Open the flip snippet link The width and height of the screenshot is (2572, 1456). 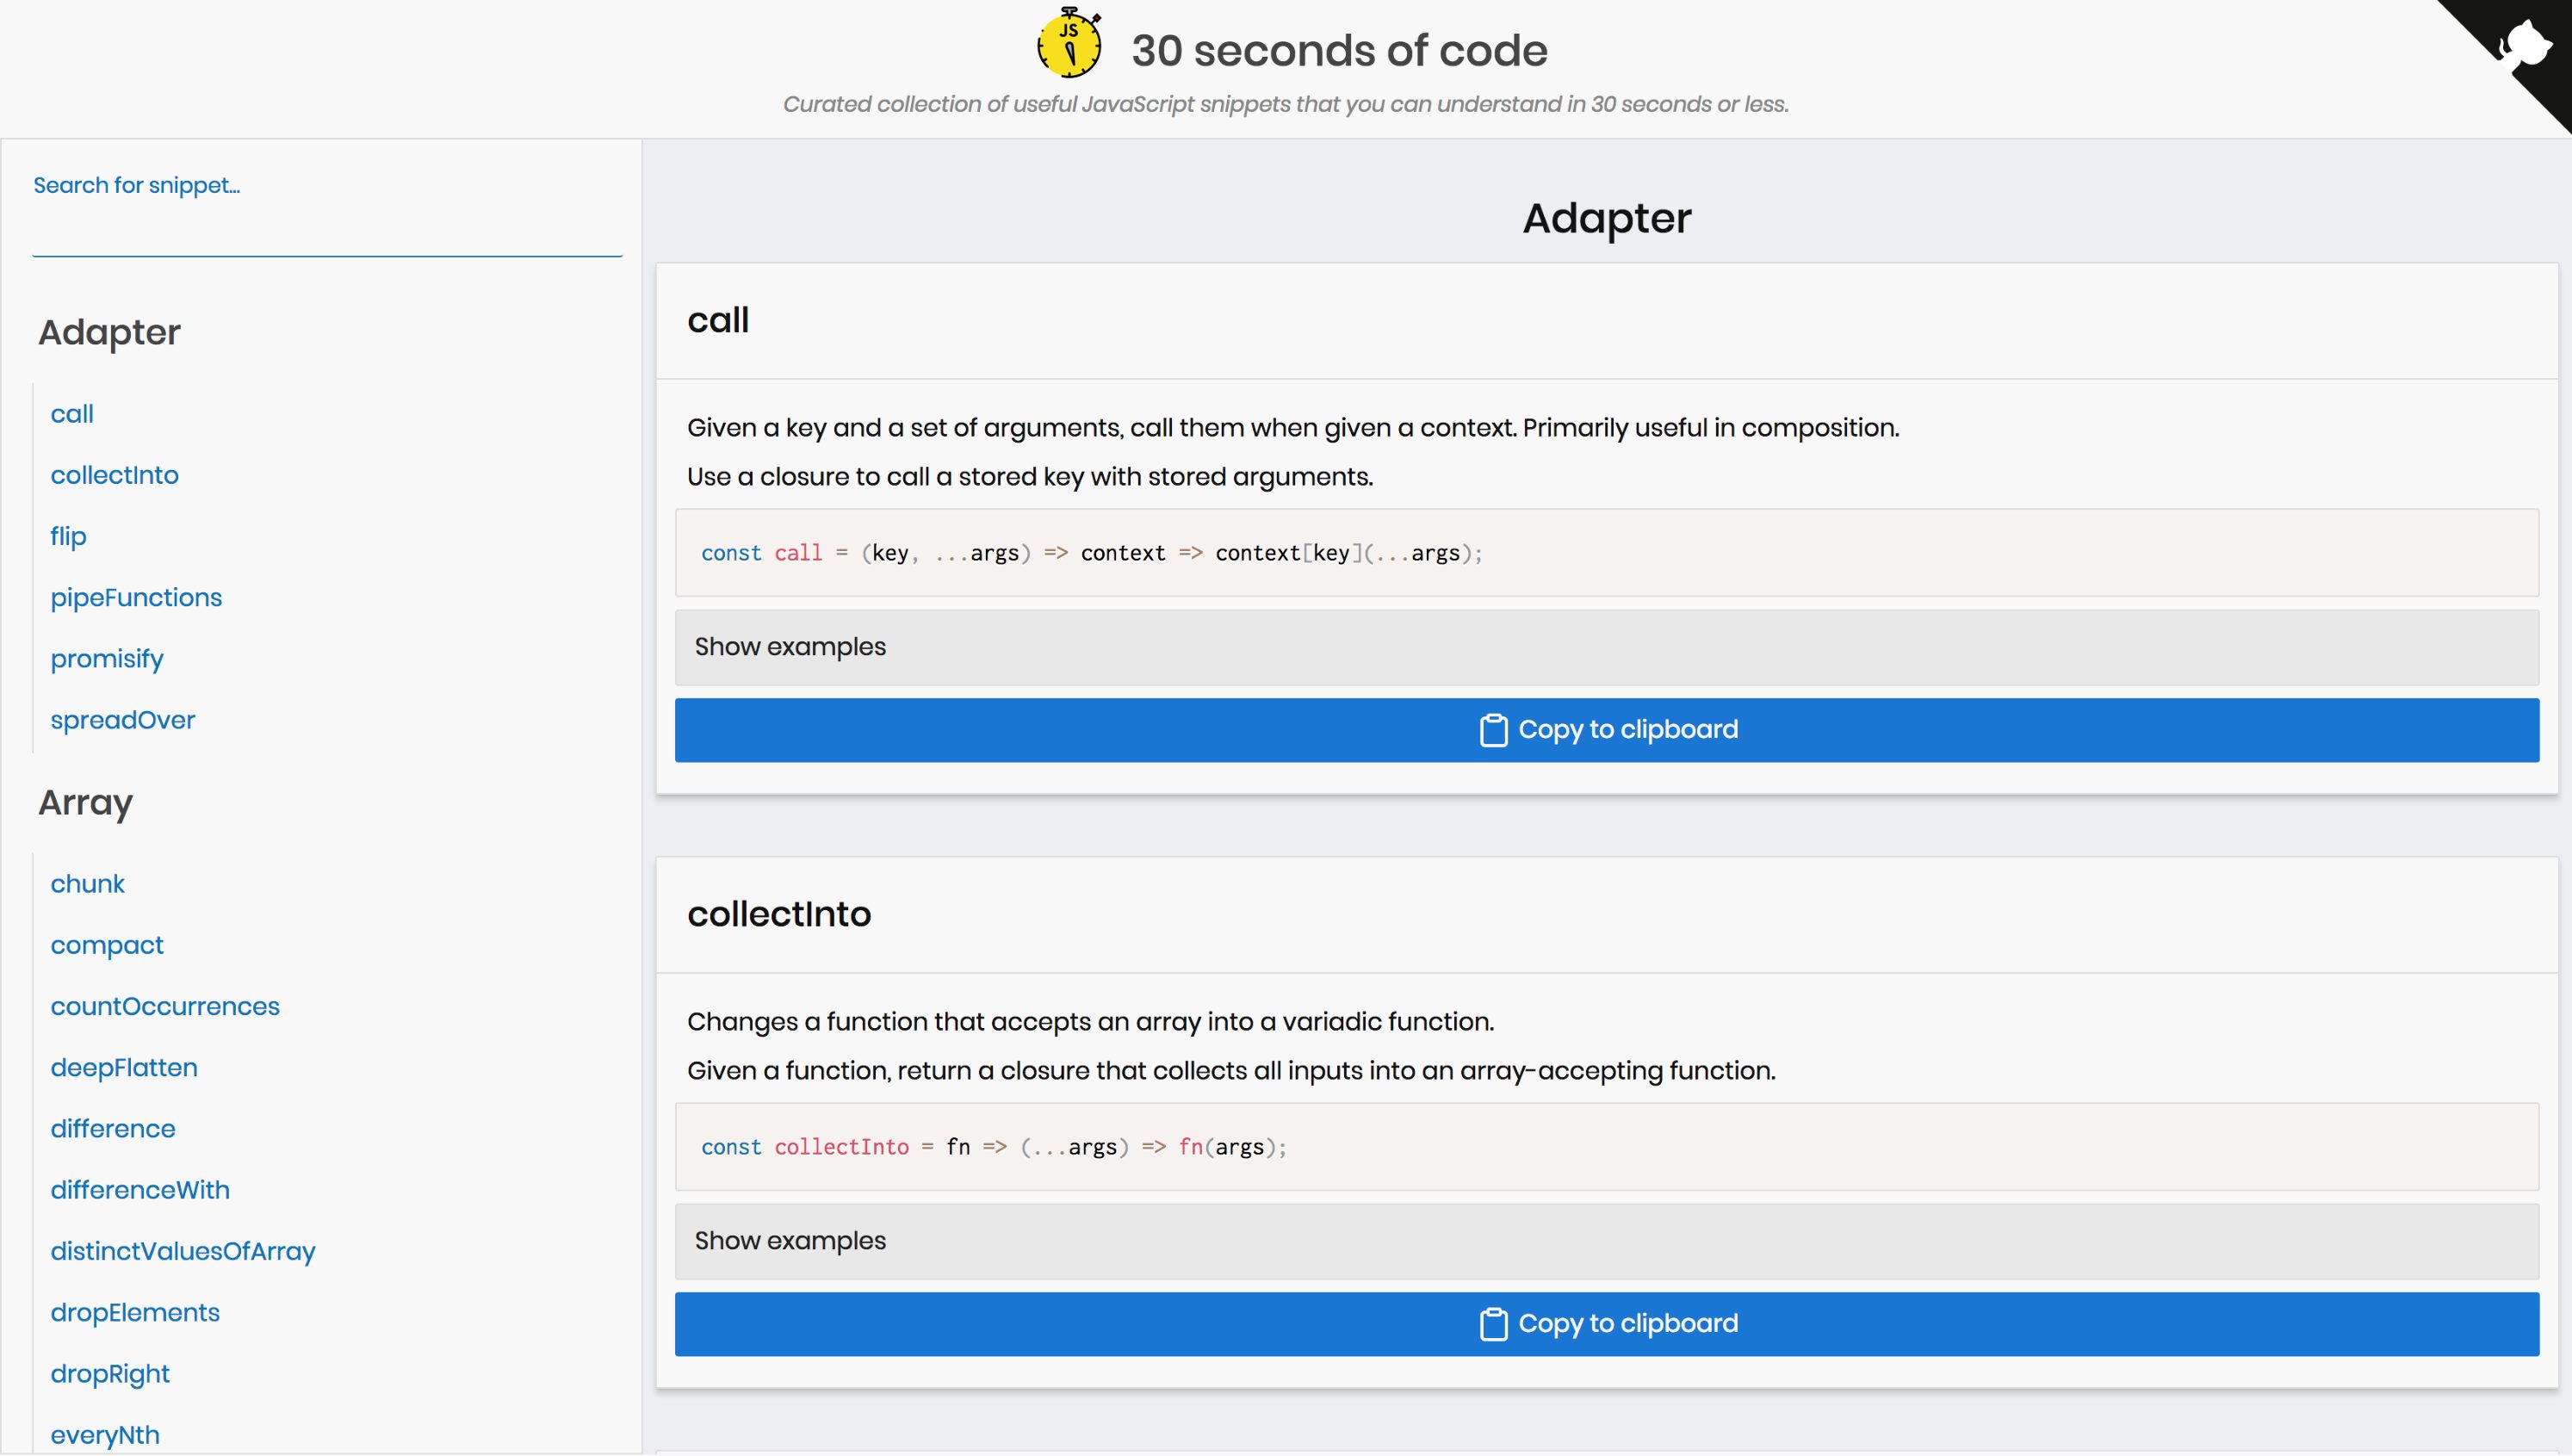(x=67, y=536)
